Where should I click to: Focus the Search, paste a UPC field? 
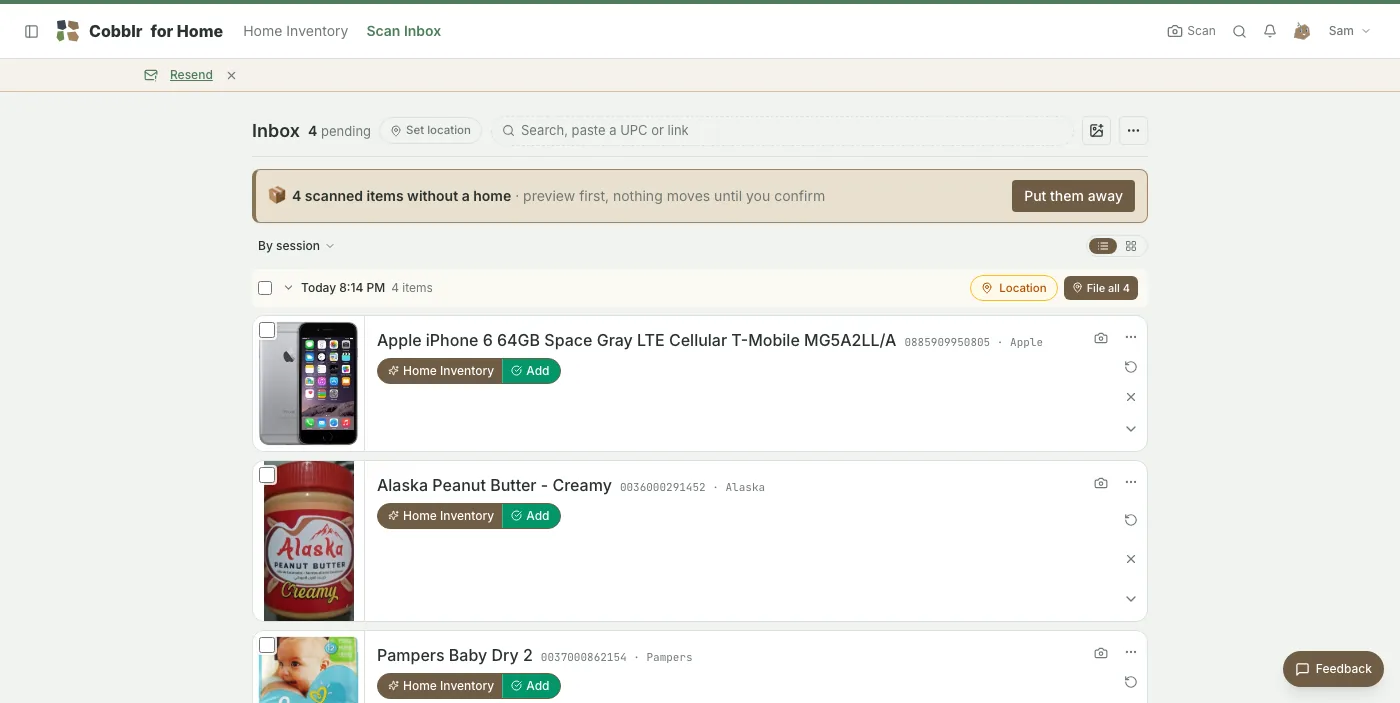tap(782, 131)
